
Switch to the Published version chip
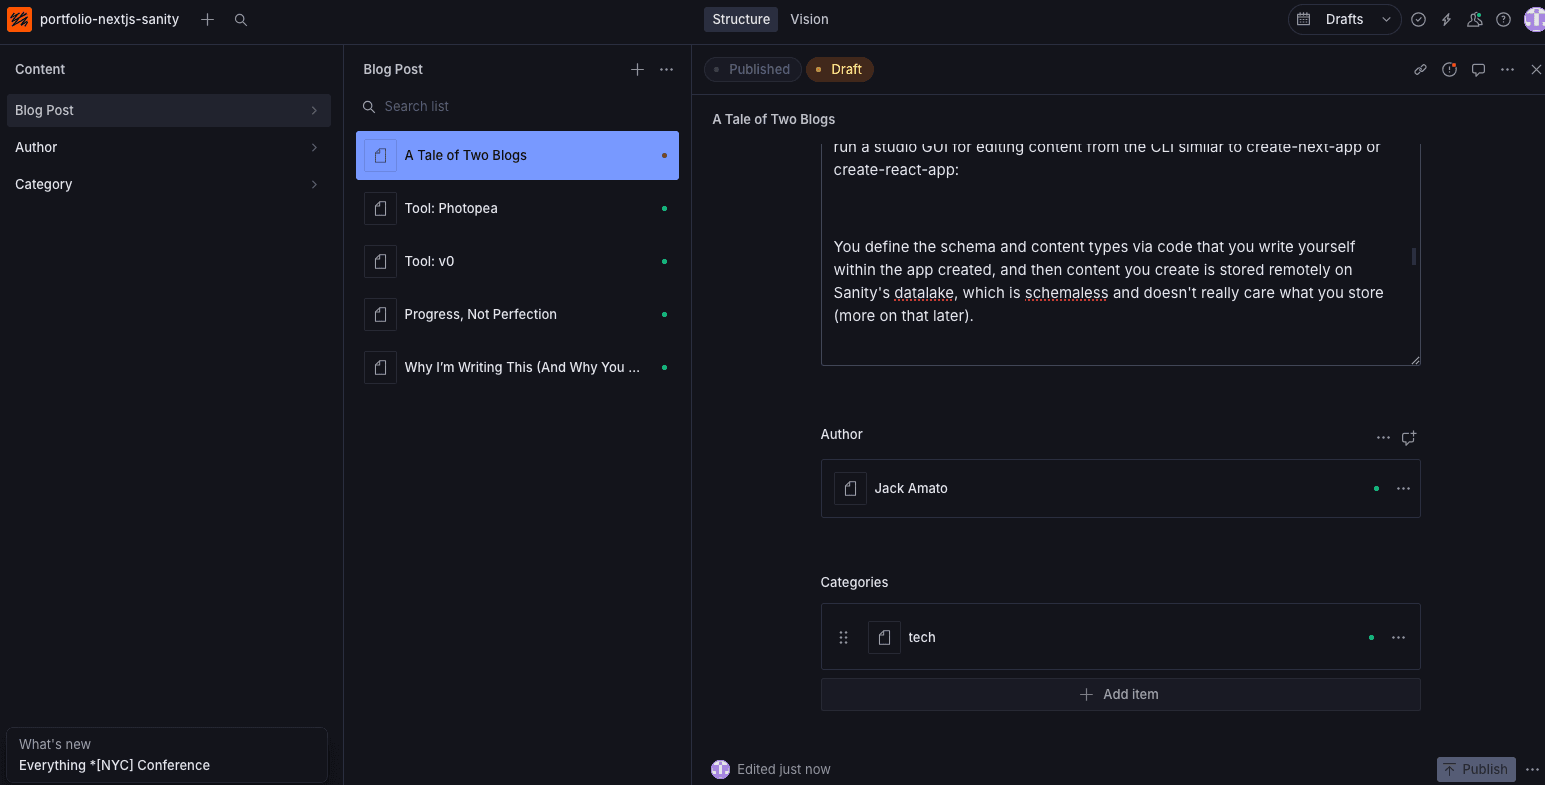pyautogui.click(x=752, y=70)
